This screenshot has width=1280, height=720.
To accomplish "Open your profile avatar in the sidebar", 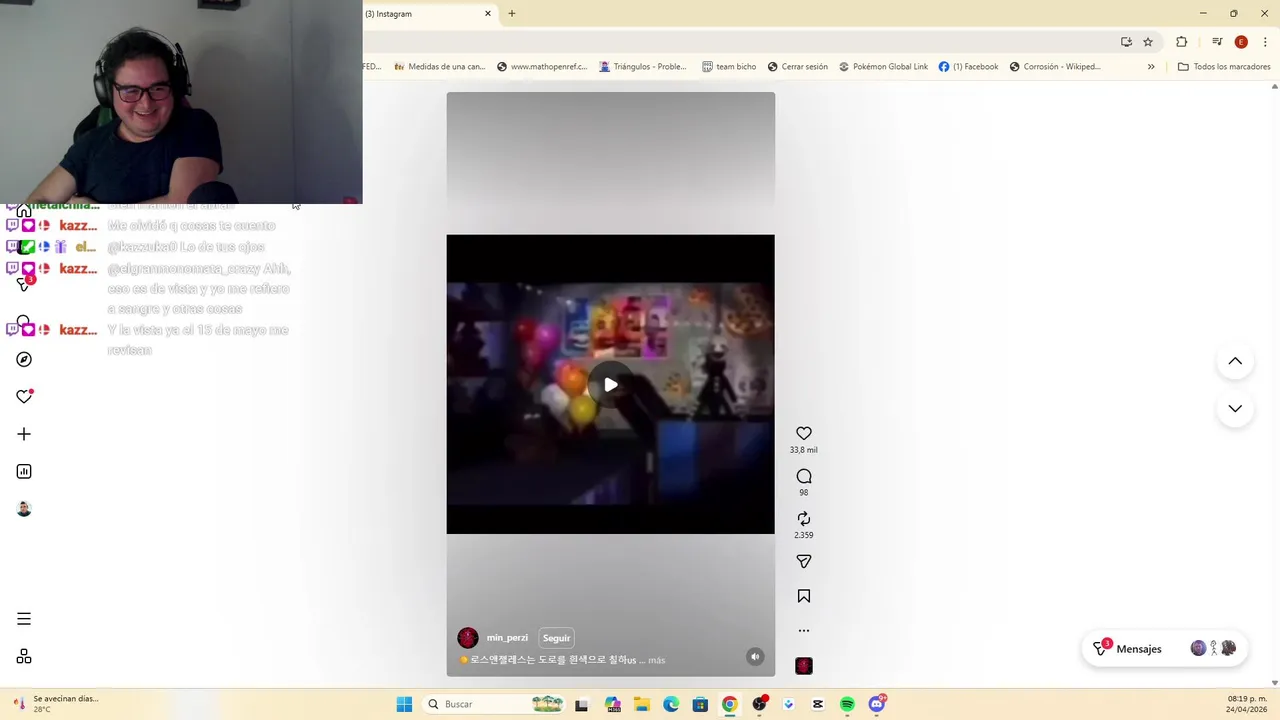I will click(24, 509).
